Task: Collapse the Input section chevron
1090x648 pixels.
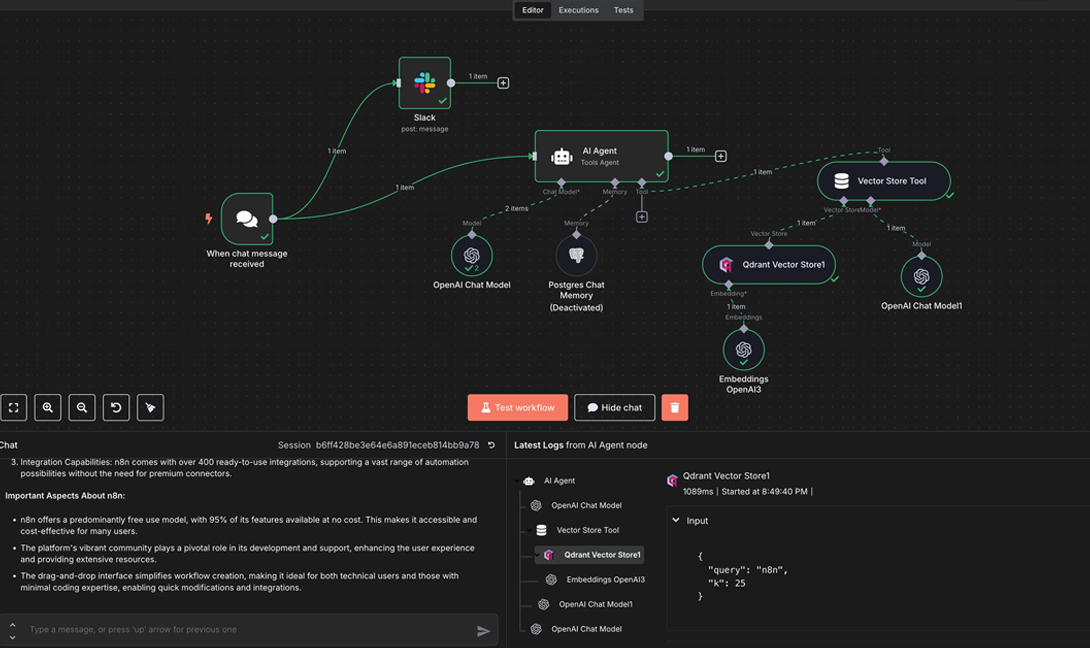Action: [x=676, y=520]
